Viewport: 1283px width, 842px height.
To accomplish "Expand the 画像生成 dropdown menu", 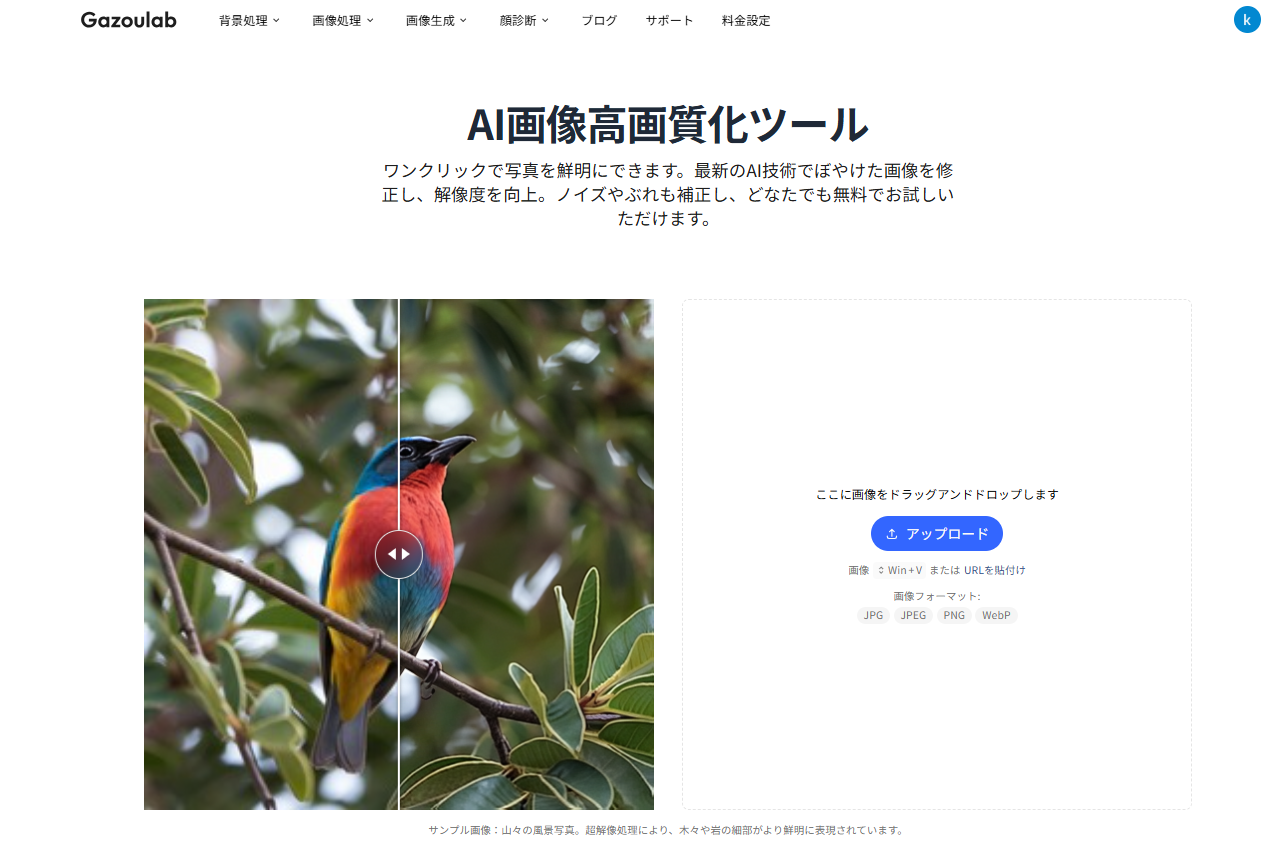I will coord(437,20).
